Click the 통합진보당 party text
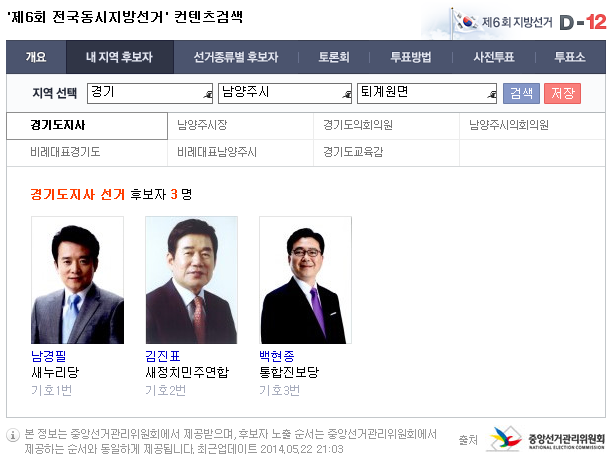 click(x=289, y=372)
